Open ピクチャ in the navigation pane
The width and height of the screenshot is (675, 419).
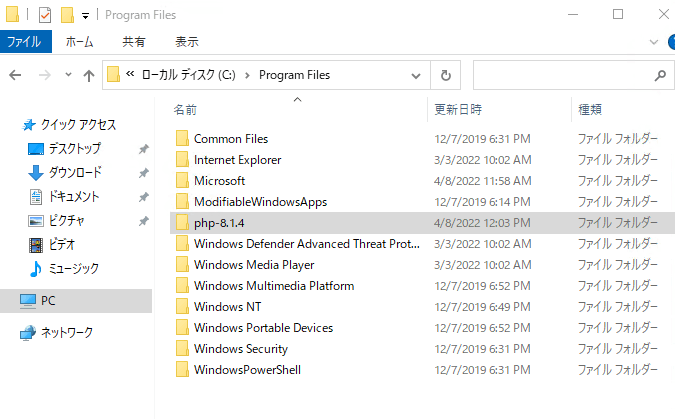click(x=66, y=221)
